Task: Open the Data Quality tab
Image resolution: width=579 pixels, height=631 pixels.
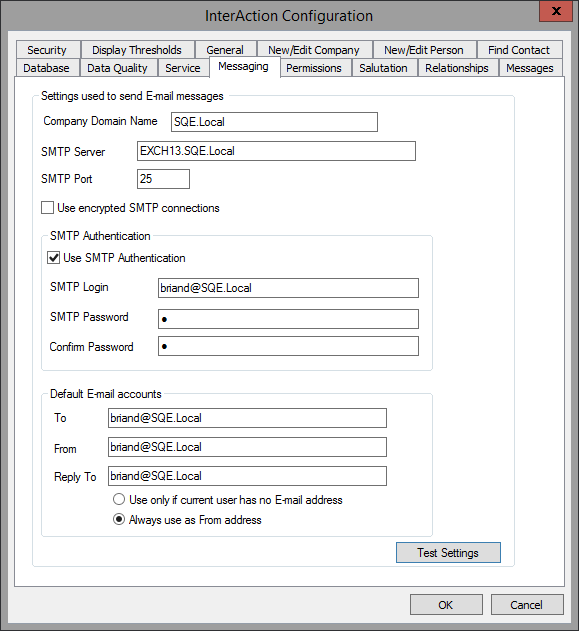Action: 117,68
